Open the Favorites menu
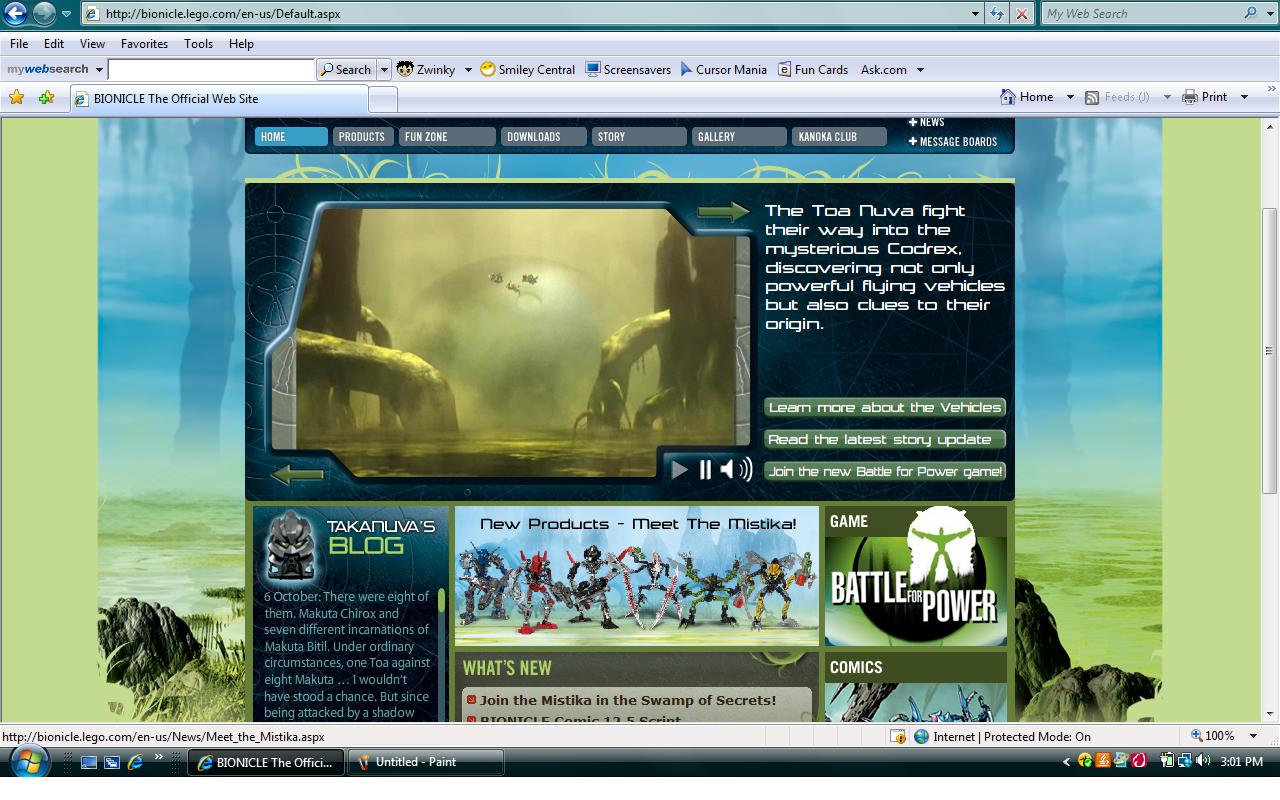 [x=144, y=44]
